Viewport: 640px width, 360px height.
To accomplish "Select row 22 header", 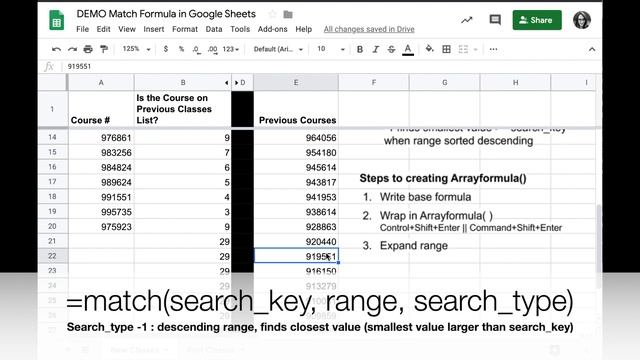I will tap(52, 256).
